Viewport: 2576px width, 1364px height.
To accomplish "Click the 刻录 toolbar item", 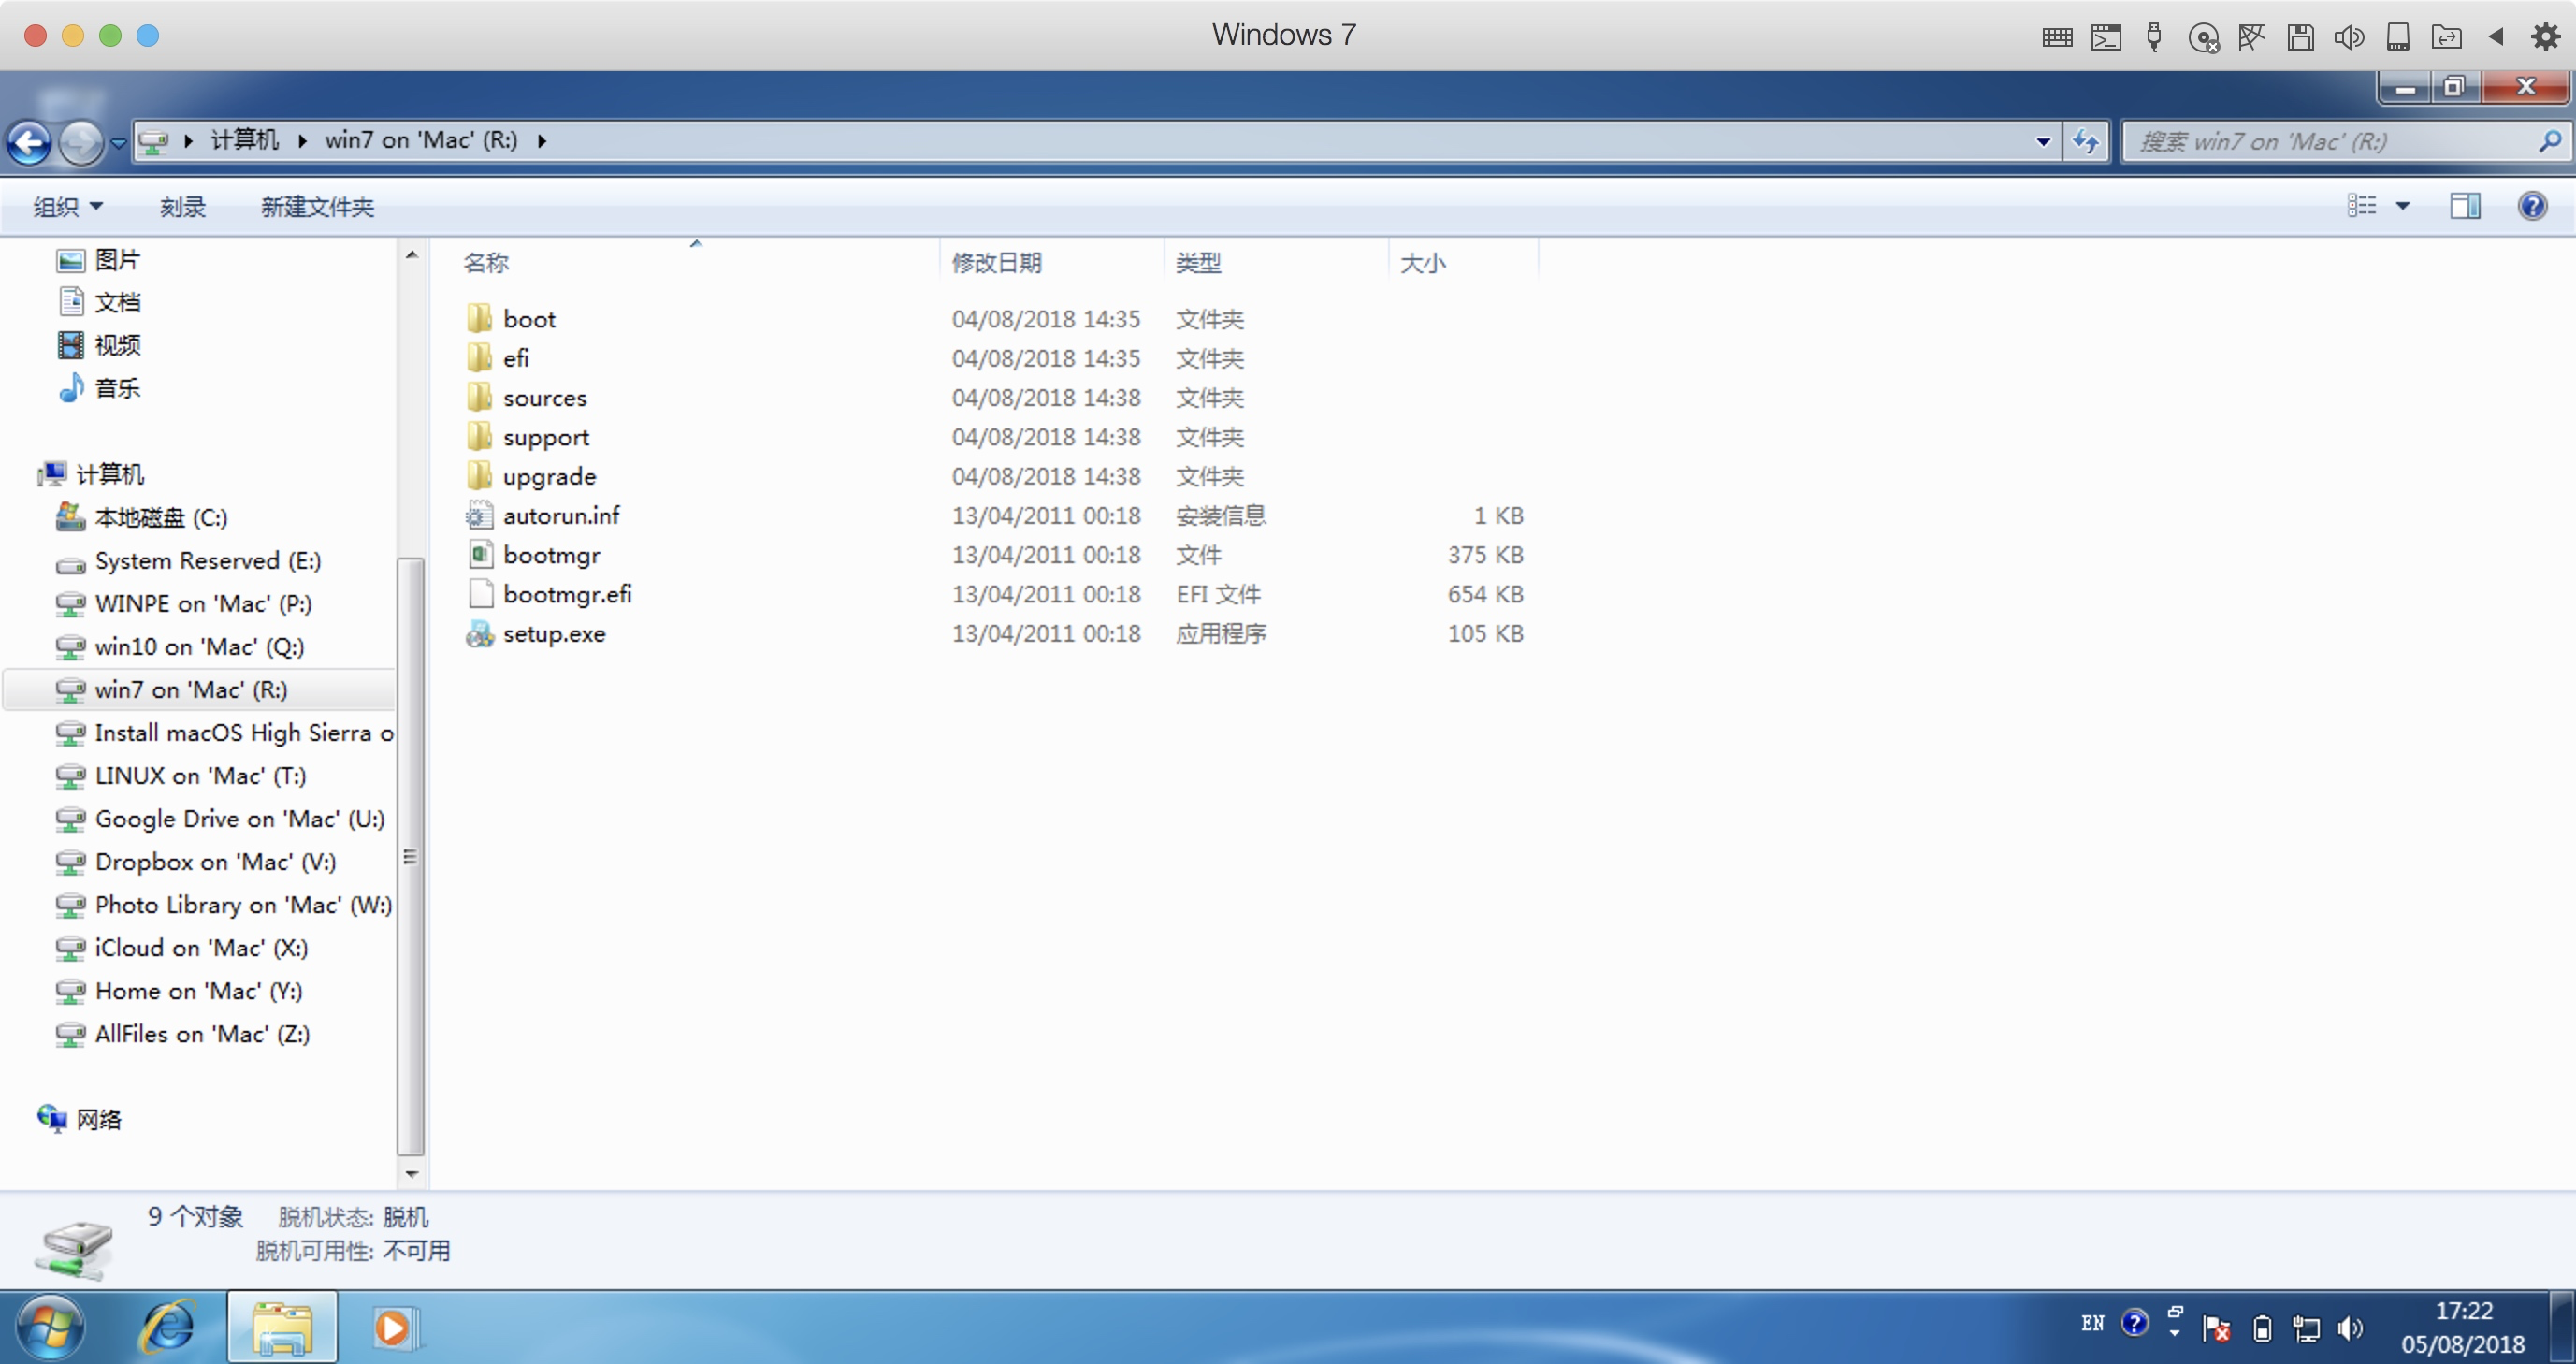I will point(182,207).
